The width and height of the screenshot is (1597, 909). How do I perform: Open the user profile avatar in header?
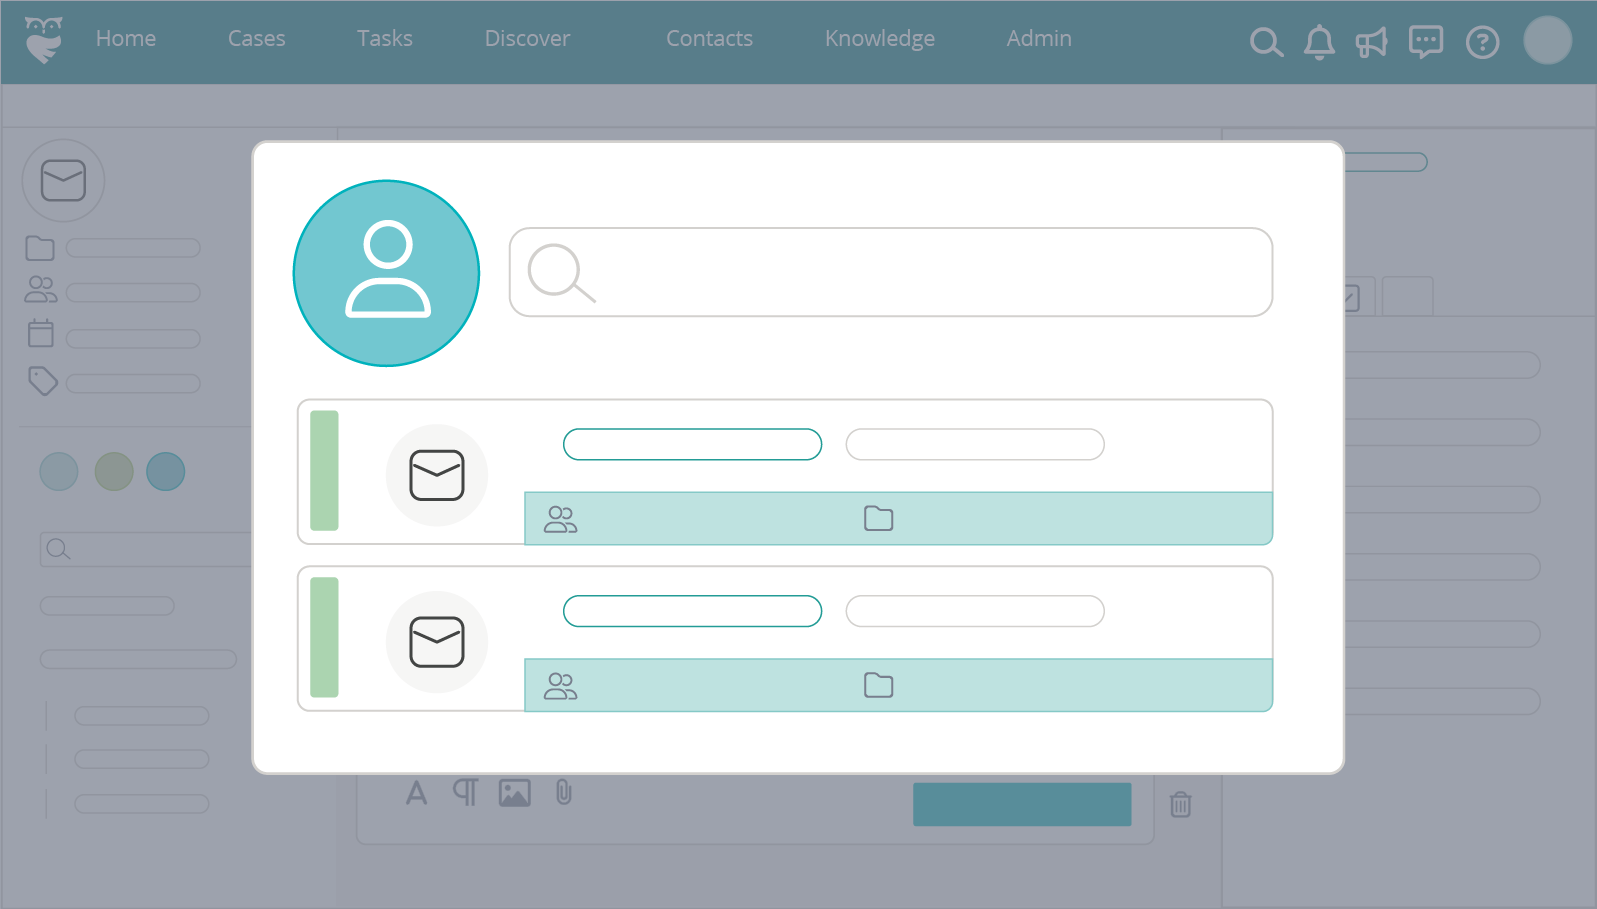1547,41
